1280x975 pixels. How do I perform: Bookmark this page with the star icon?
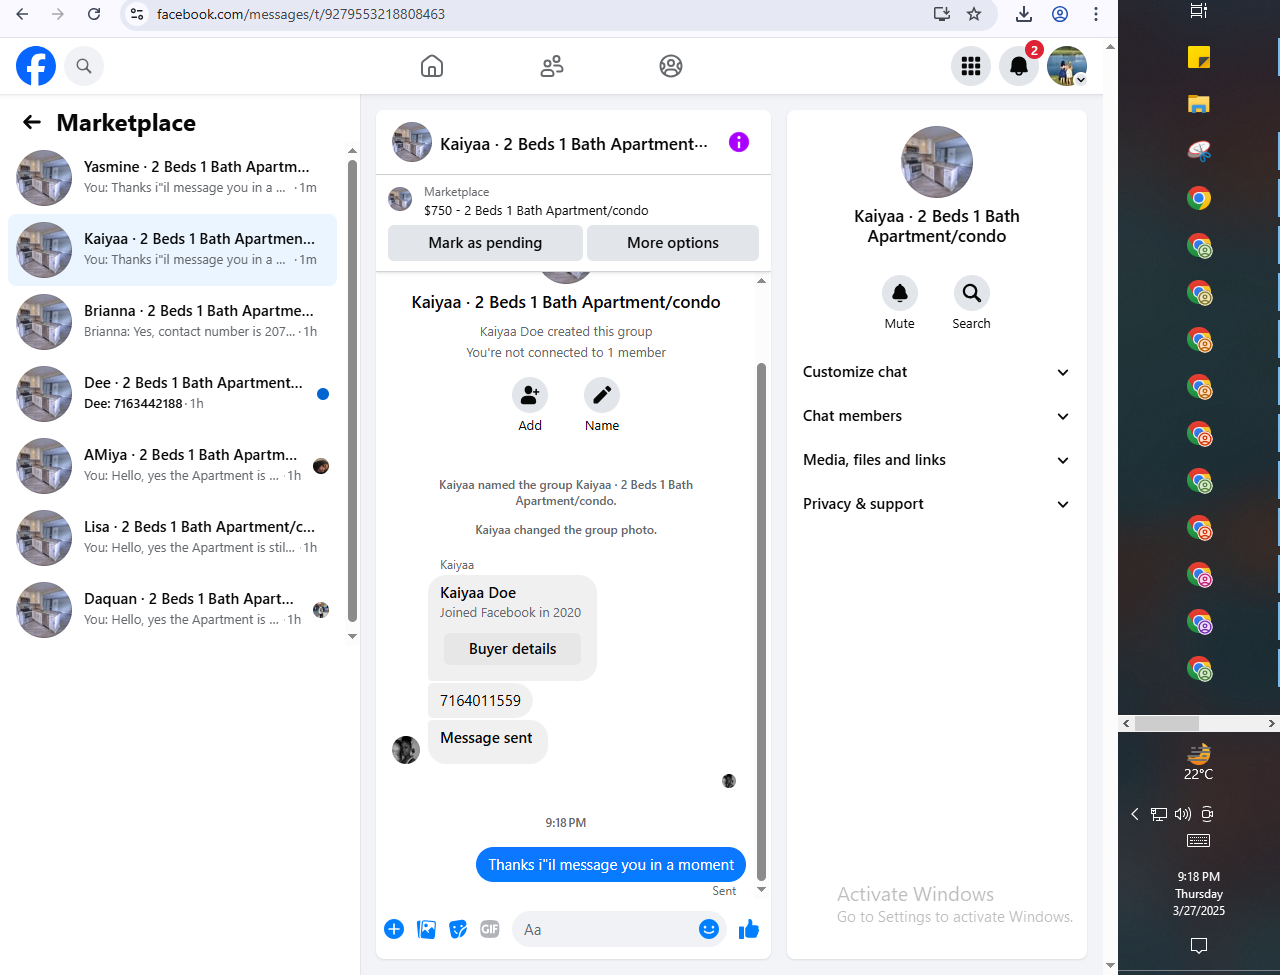974,14
